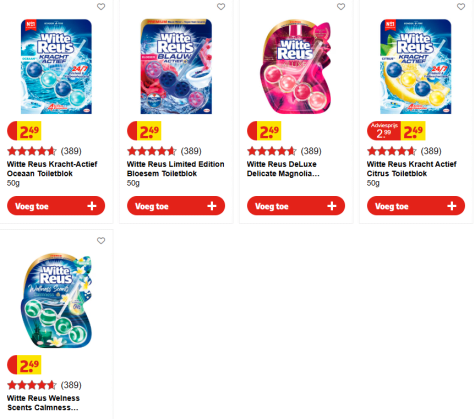Screen dimensions: 475x419
Task: Open star rating reviews for Citrus Toiletblok
Action: 404,151
